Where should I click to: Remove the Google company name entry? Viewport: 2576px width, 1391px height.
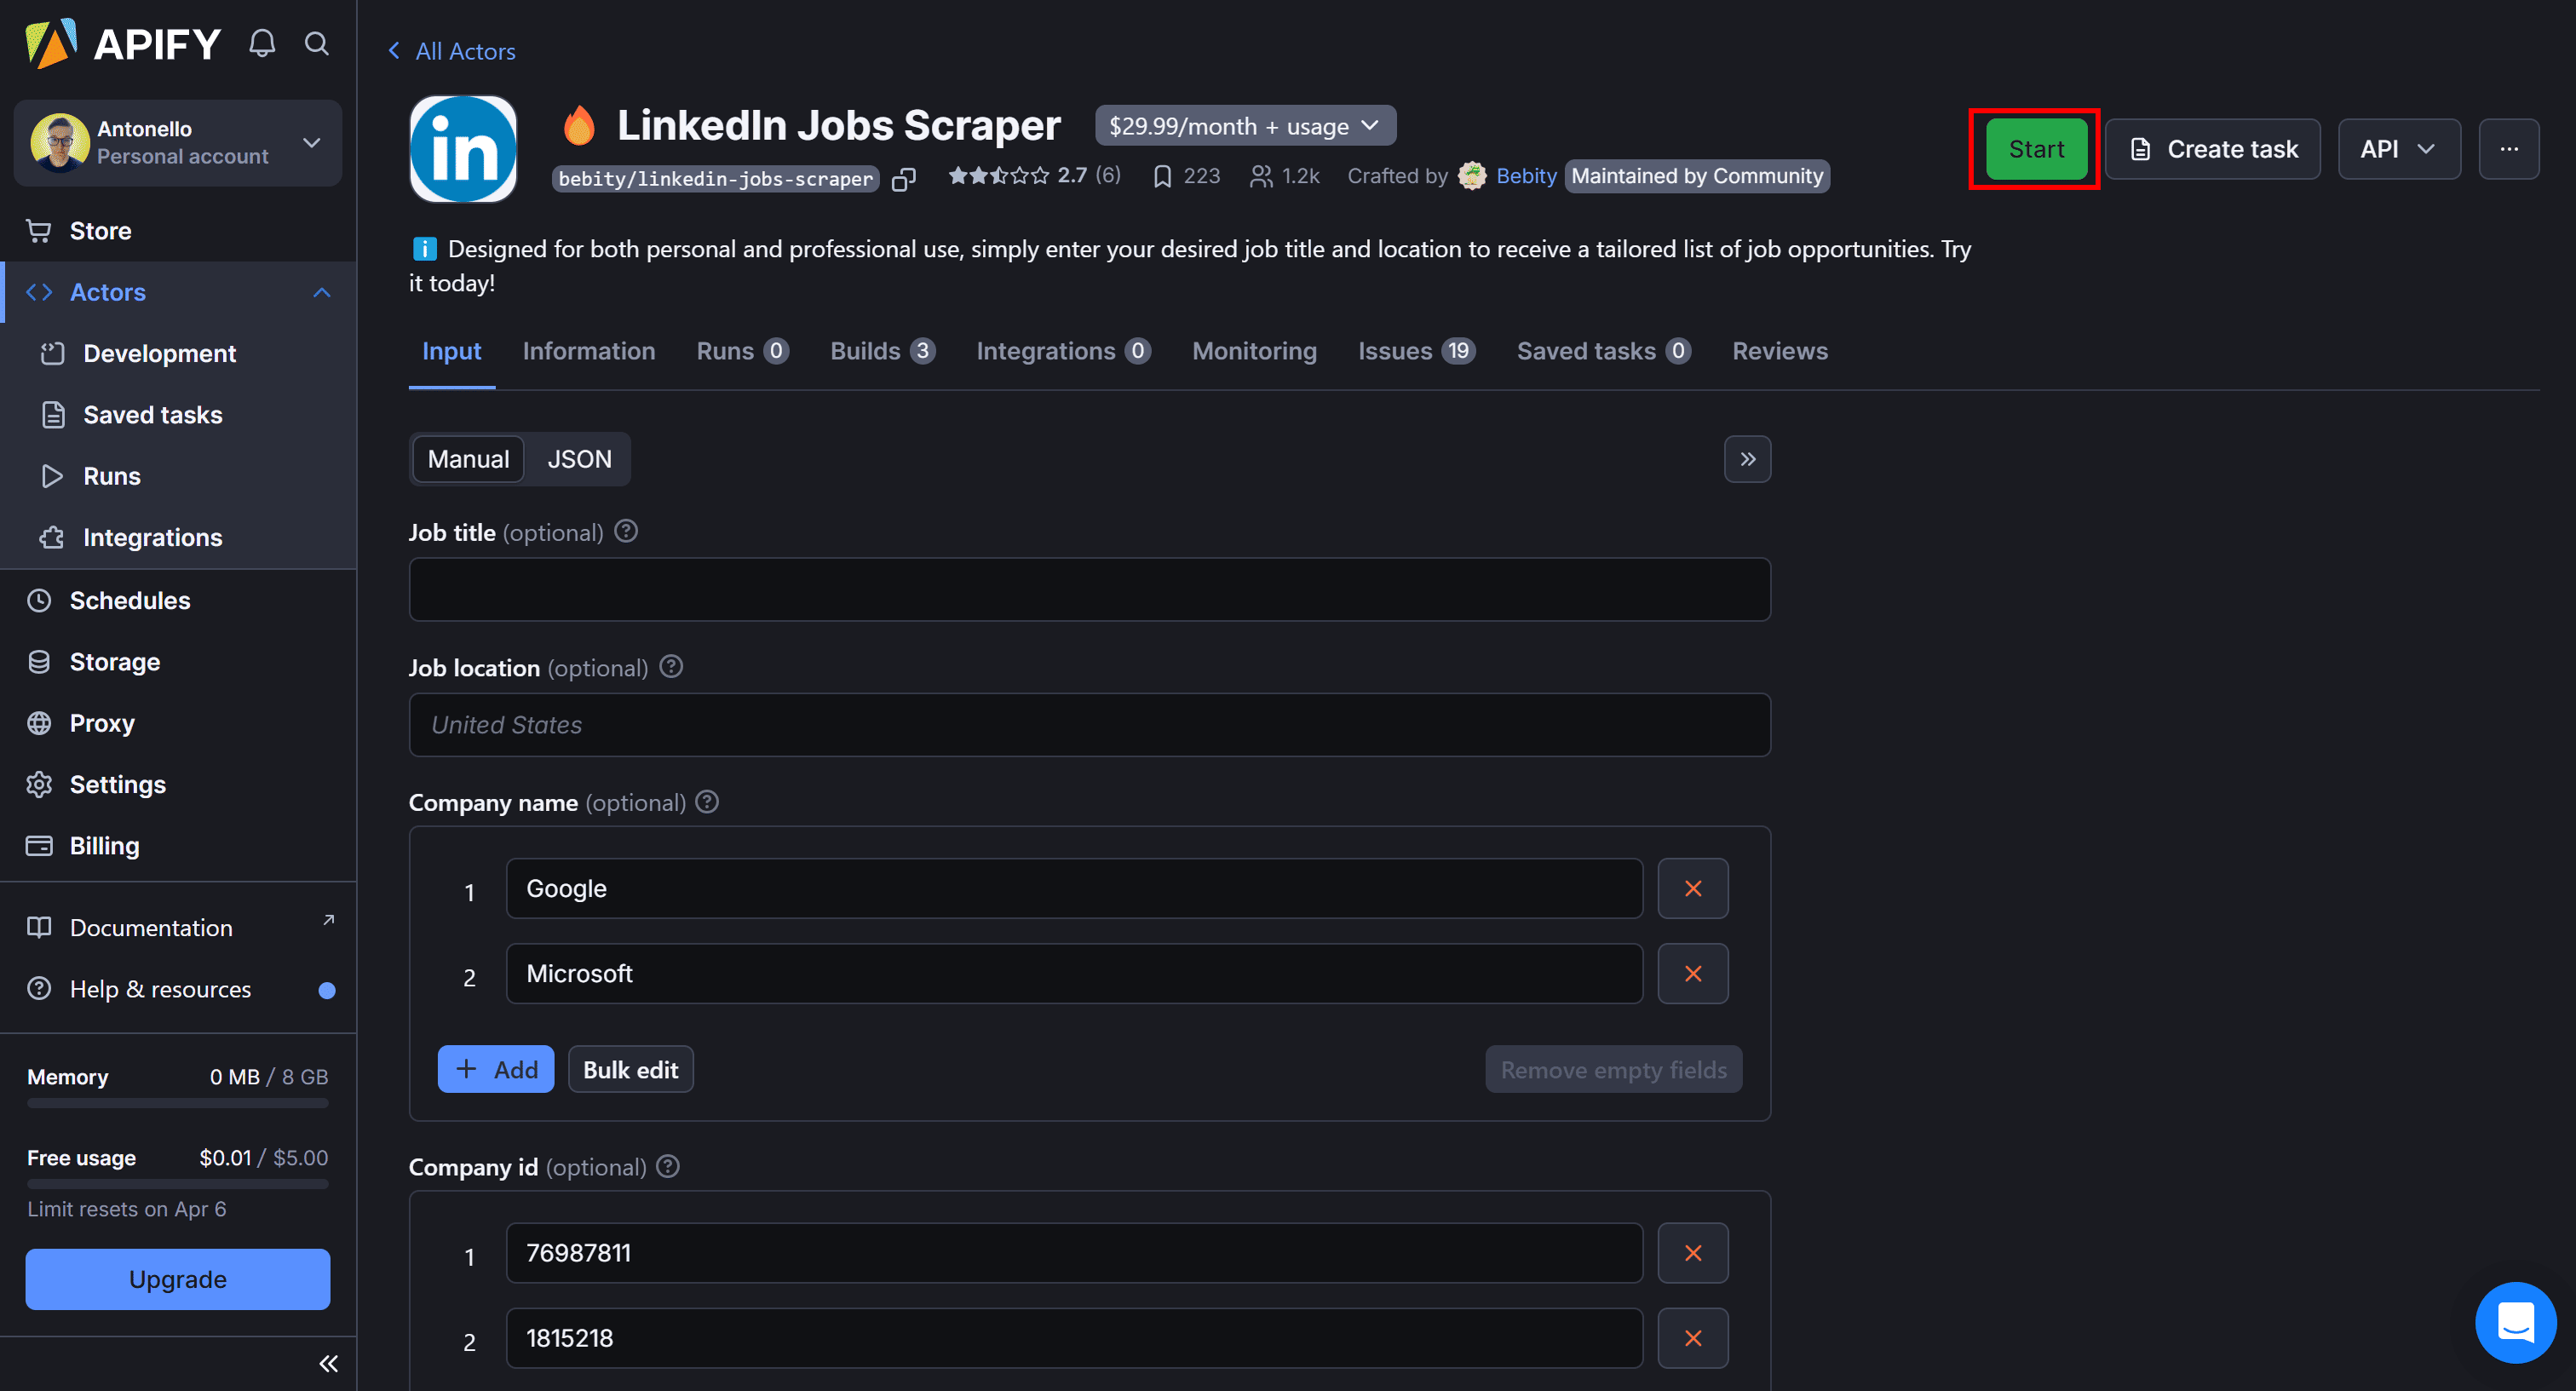click(x=1693, y=888)
